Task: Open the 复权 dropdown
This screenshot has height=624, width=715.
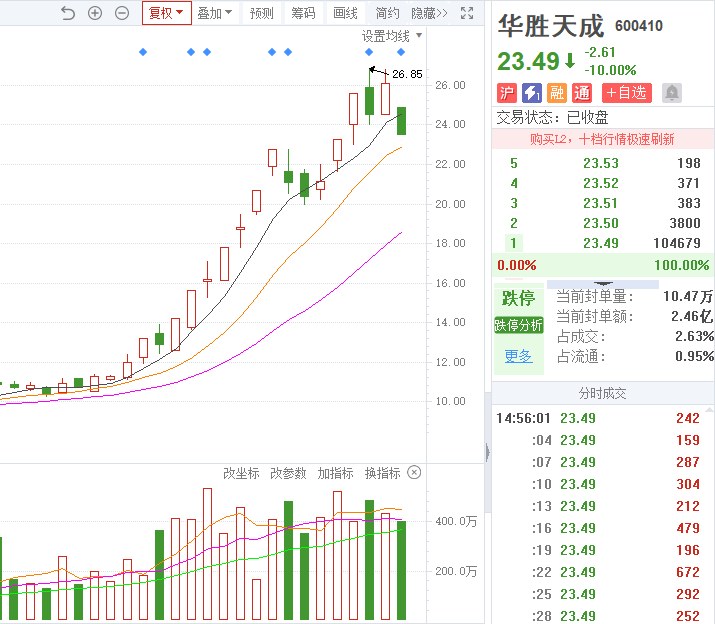Action: pyautogui.click(x=166, y=13)
